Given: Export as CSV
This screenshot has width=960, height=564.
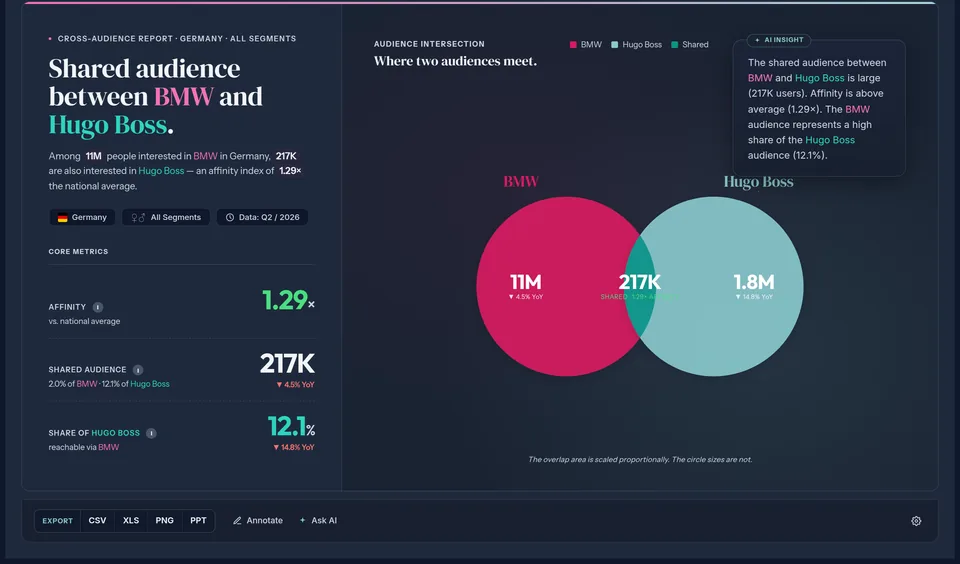Looking at the screenshot, I should point(97,521).
